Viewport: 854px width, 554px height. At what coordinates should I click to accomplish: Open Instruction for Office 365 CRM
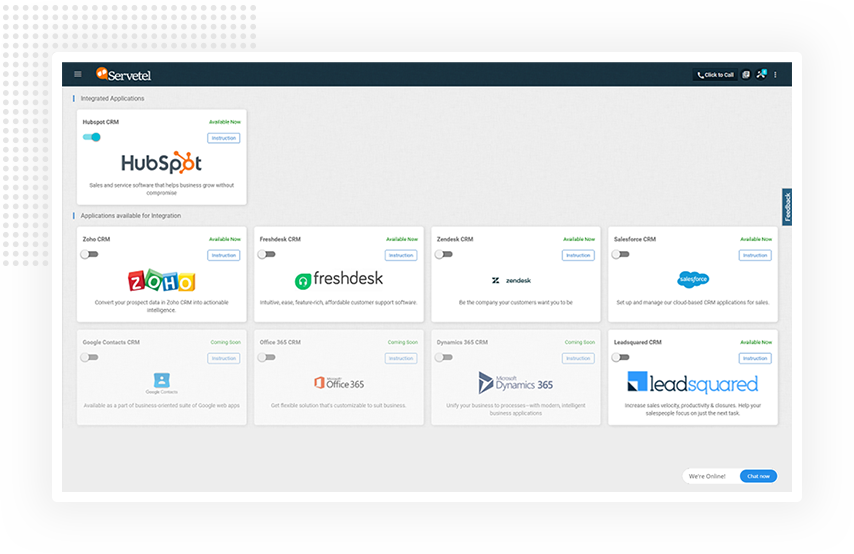tap(401, 358)
